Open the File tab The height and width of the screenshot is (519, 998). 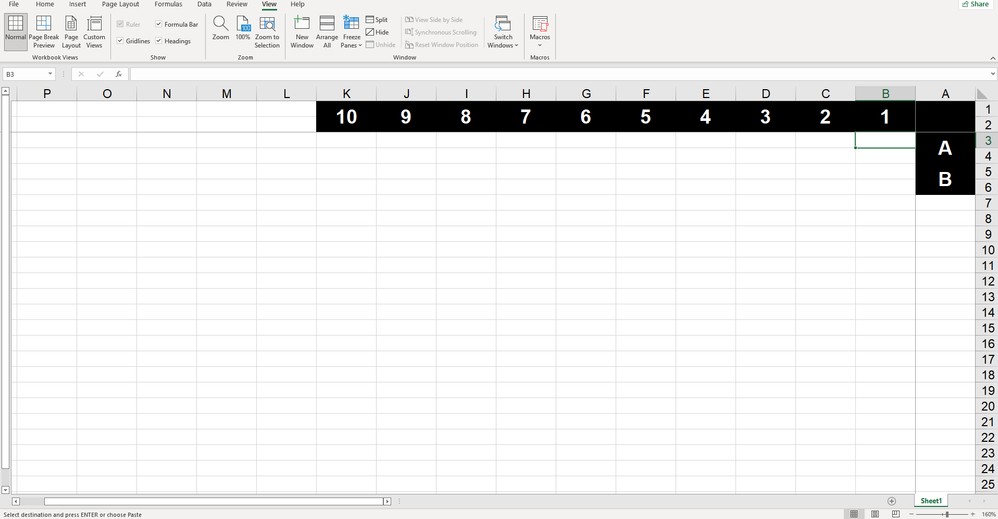pyautogui.click(x=13, y=4)
